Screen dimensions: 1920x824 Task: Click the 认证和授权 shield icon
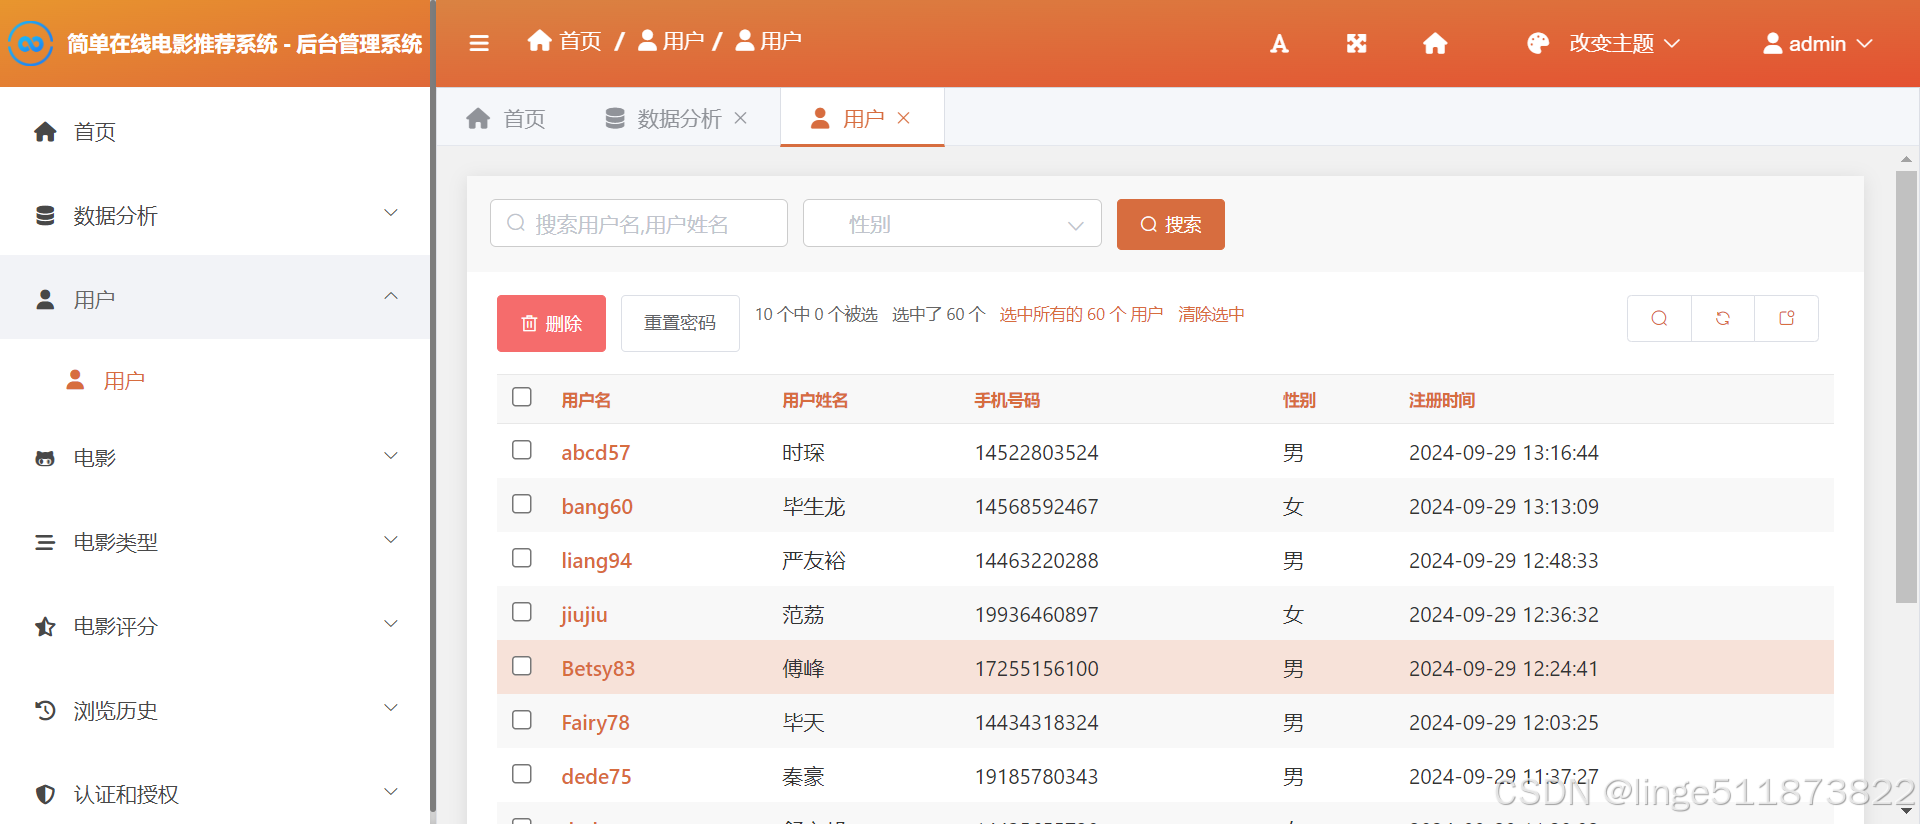pos(45,795)
